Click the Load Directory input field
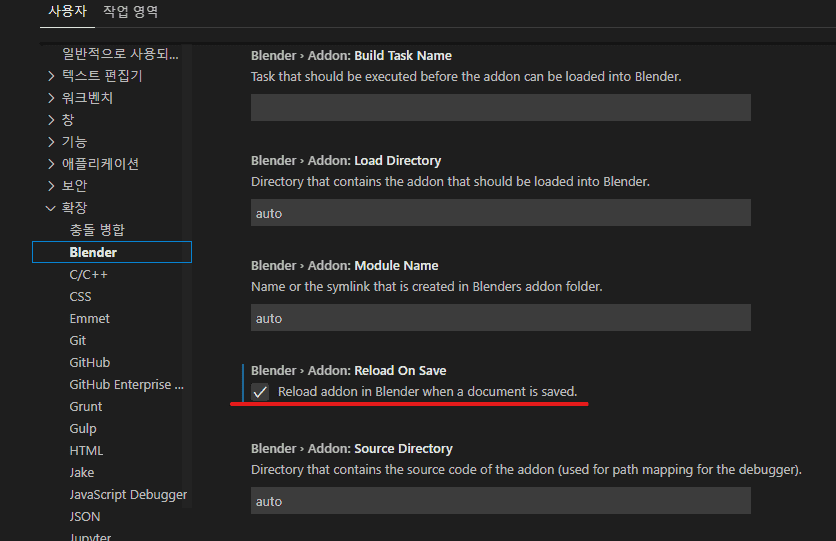836x541 pixels. 500,213
